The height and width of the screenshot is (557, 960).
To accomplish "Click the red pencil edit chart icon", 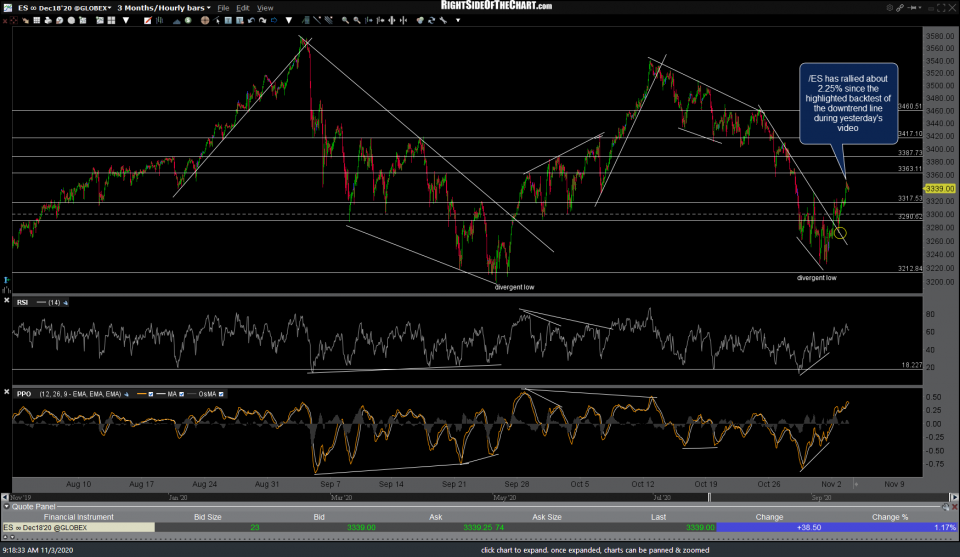I will [148, 20].
